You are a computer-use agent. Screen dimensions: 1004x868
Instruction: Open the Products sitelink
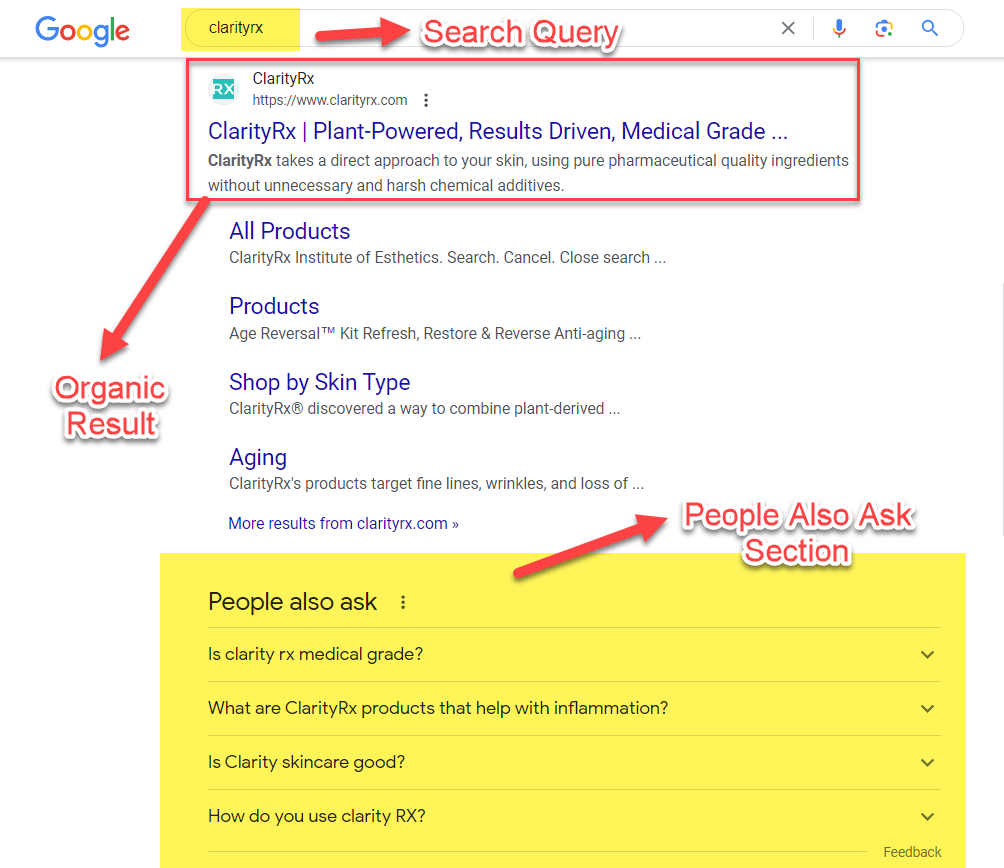pos(274,307)
